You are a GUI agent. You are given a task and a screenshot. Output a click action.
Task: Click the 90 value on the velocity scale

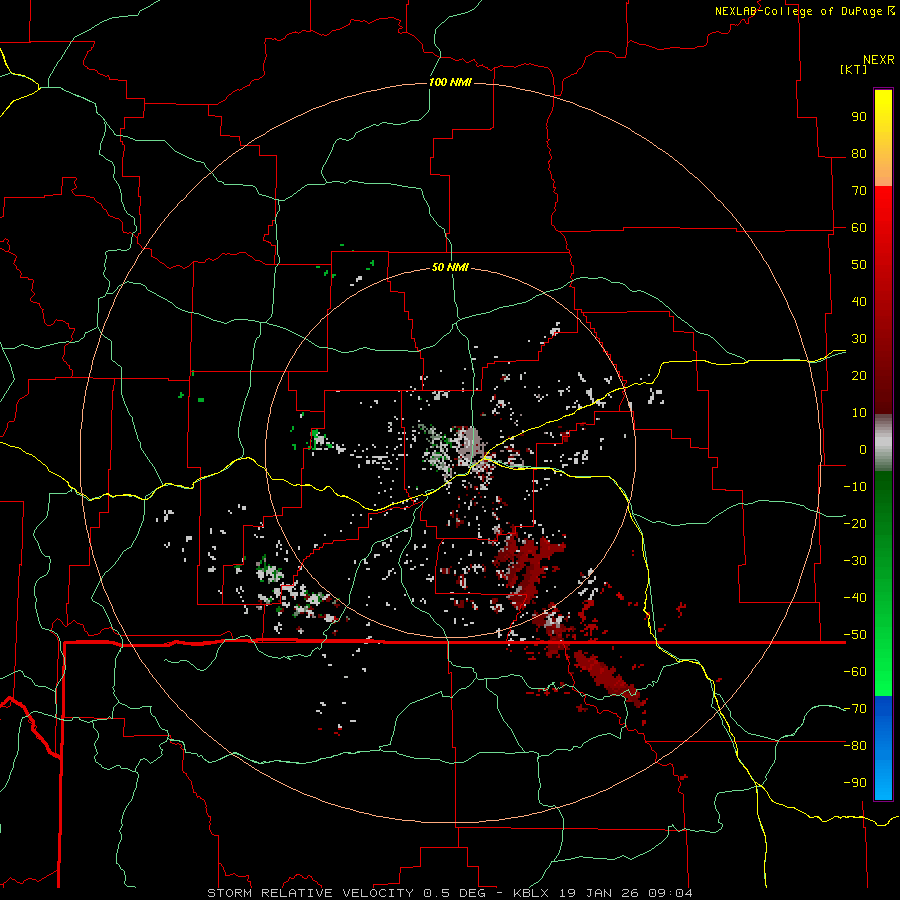[859, 117]
